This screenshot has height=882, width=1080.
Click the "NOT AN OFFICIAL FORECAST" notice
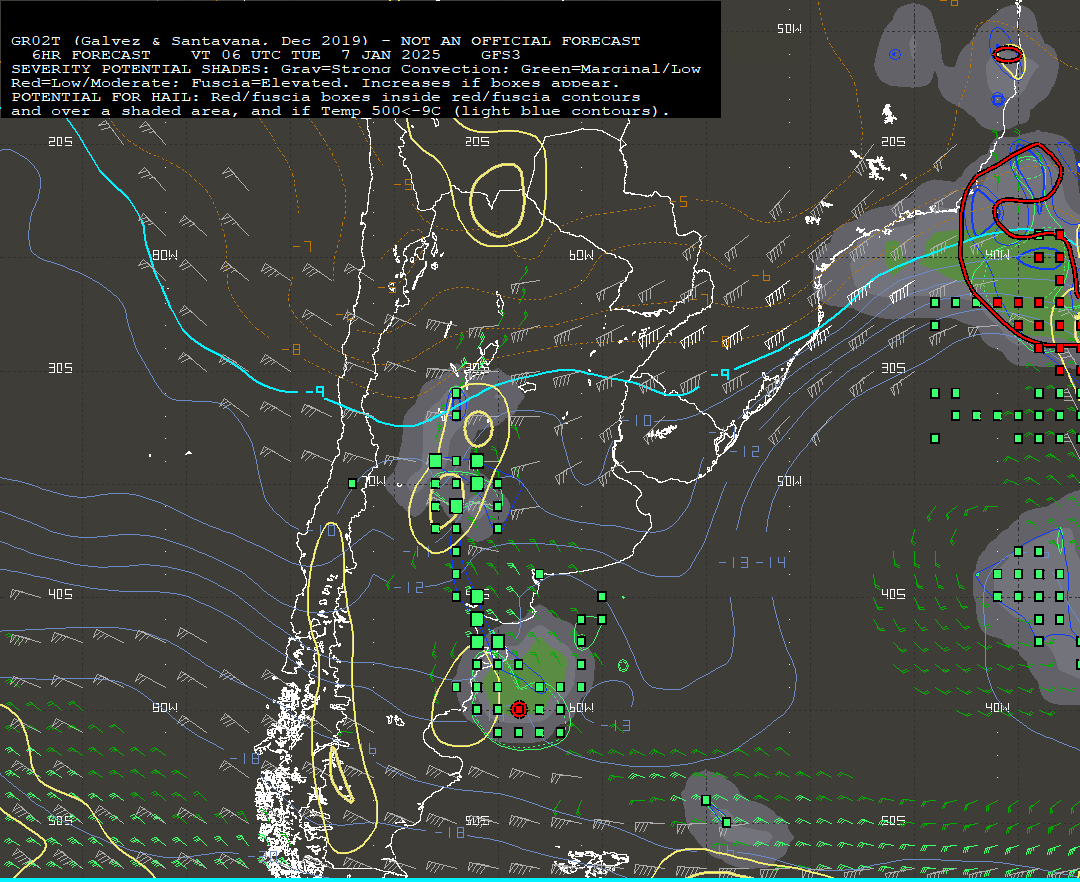520,41
